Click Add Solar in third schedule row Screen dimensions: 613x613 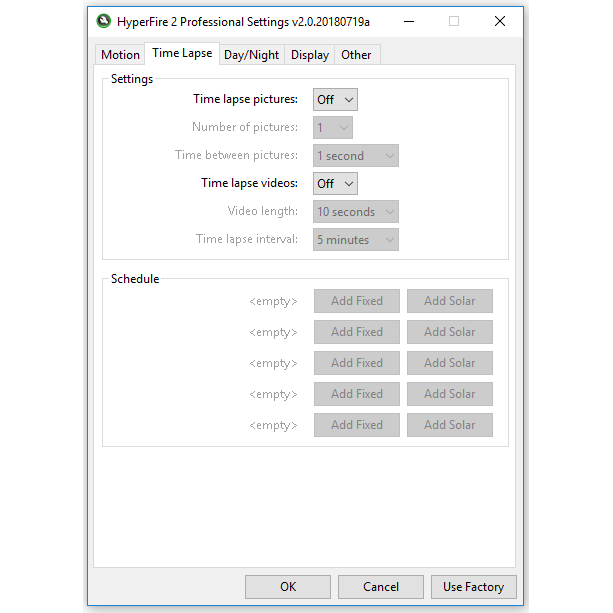coord(450,363)
